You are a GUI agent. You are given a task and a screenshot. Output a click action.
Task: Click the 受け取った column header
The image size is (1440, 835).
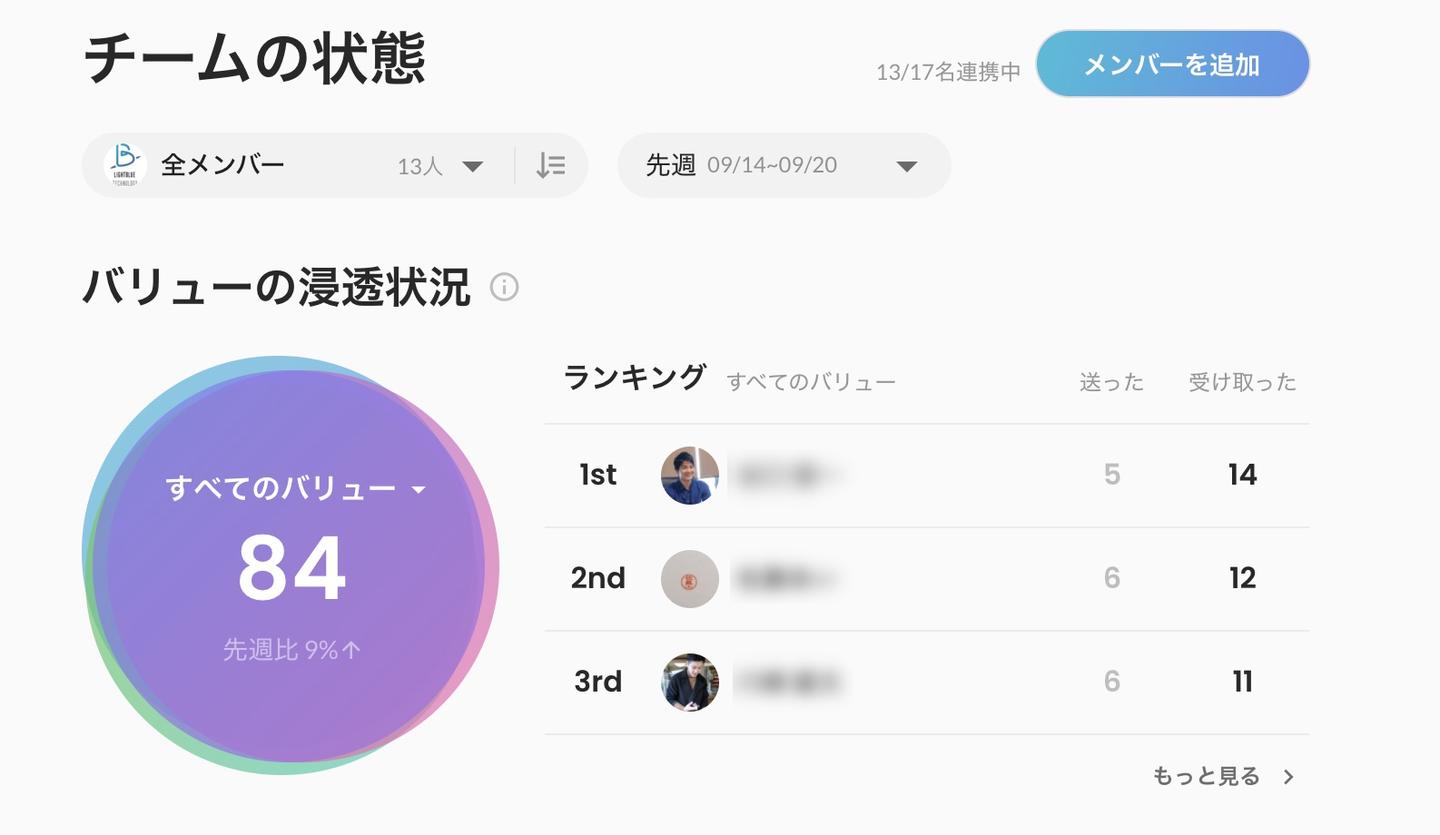pos(1242,382)
